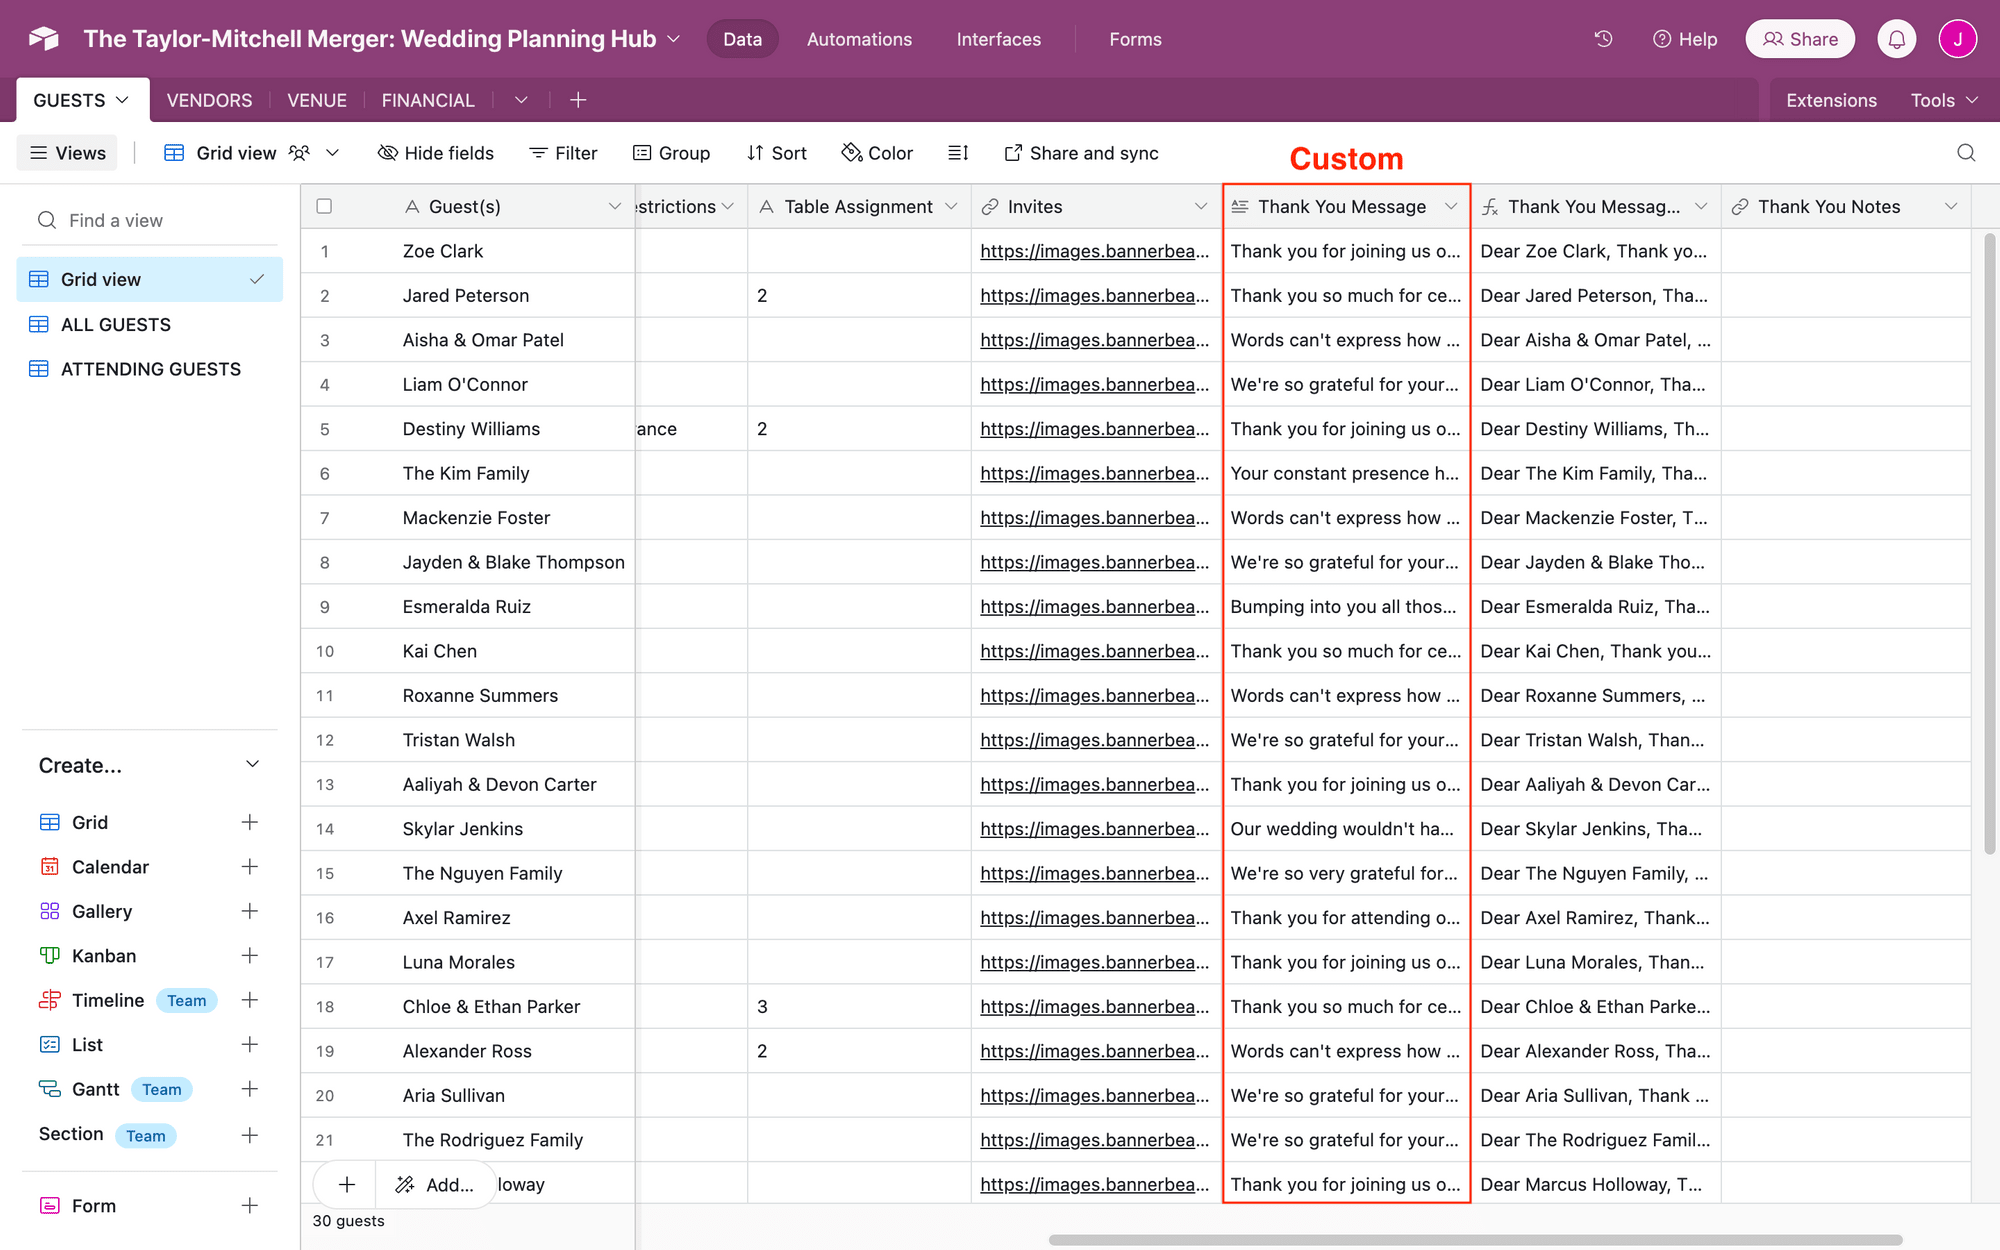
Task: Click collaborators icon beside Grid view
Action: (299, 153)
